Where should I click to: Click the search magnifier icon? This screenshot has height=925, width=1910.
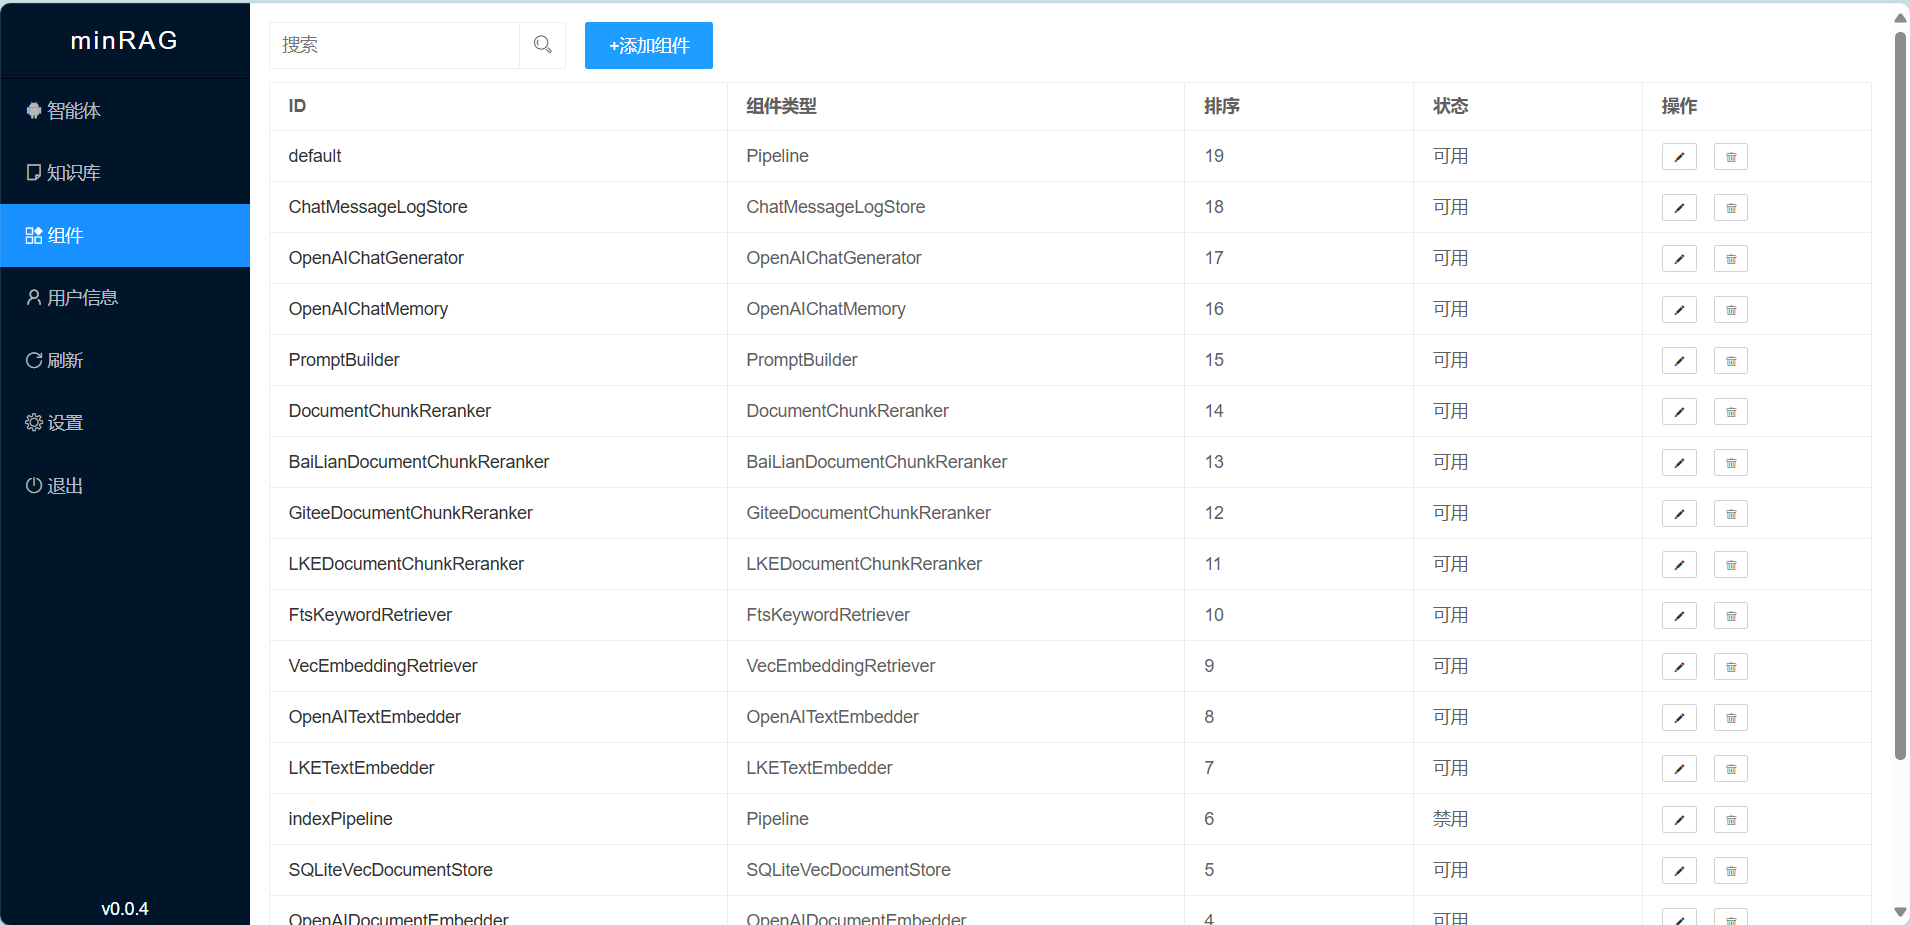pyautogui.click(x=542, y=44)
